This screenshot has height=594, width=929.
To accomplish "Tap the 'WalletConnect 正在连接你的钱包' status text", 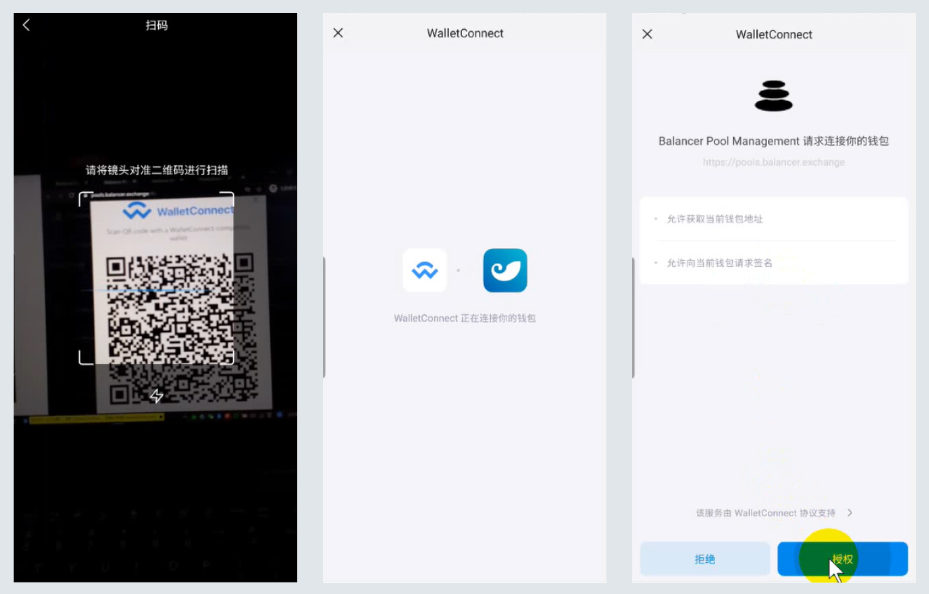I will (x=465, y=318).
